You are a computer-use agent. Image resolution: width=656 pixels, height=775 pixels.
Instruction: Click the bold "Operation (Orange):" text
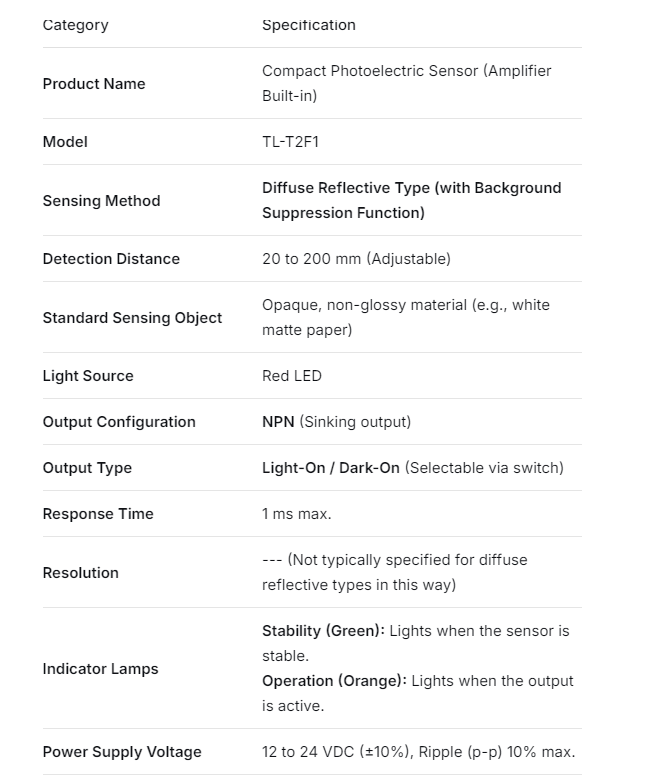click(334, 681)
